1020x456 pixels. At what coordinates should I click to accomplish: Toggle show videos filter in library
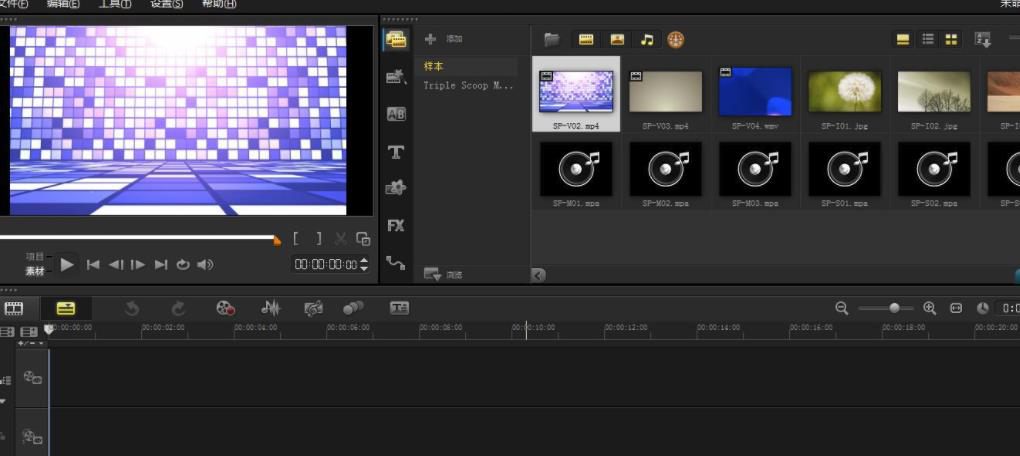[586, 40]
